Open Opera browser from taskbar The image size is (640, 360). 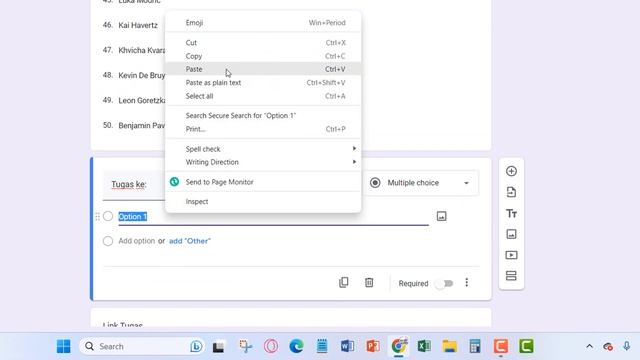271,346
